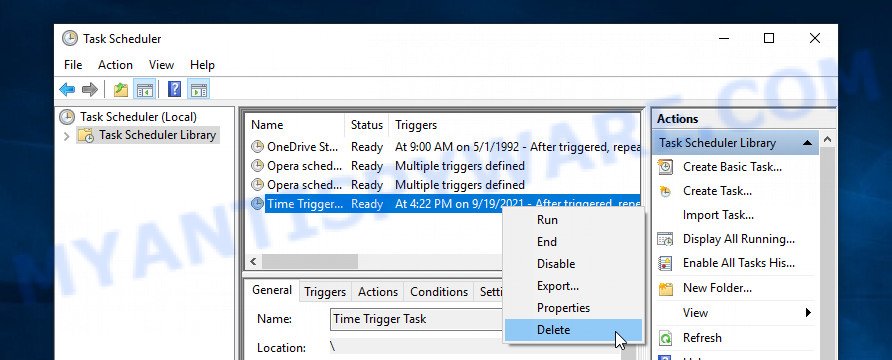Click the task list horizontal scrollbar thumb
892x360 pixels.
coord(309,262)
